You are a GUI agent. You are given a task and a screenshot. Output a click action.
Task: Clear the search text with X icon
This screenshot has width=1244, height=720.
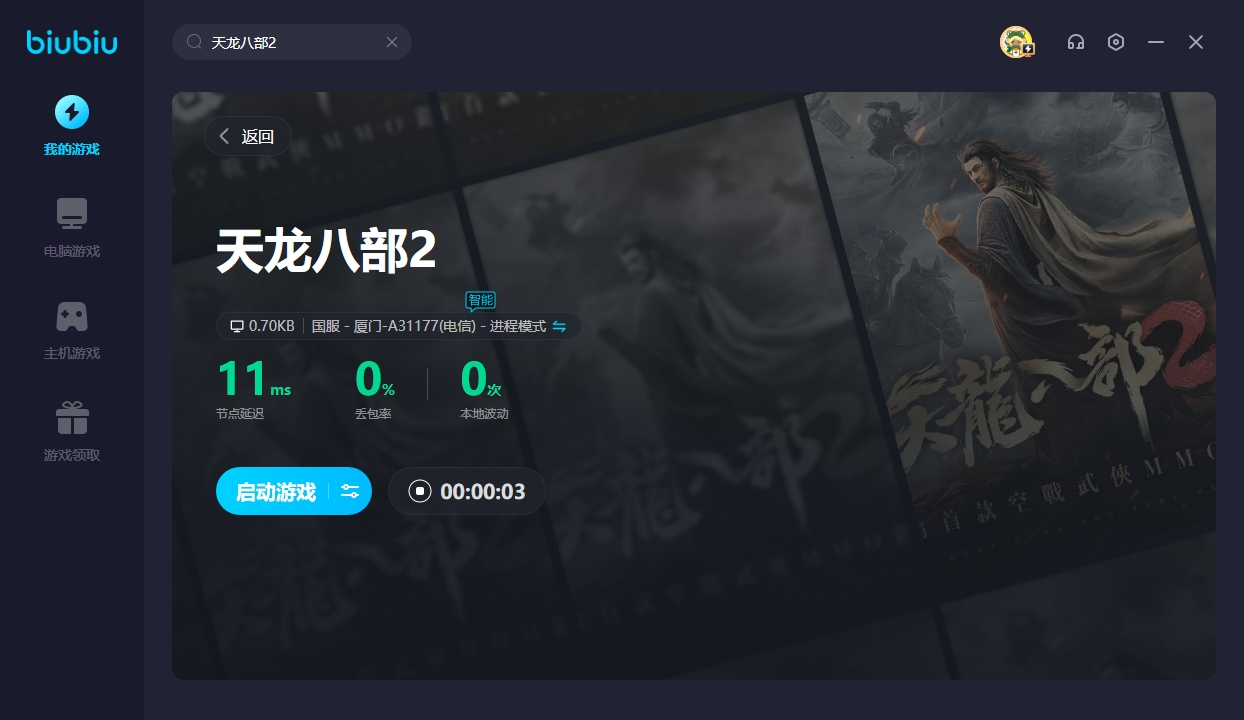coord(392,42)
